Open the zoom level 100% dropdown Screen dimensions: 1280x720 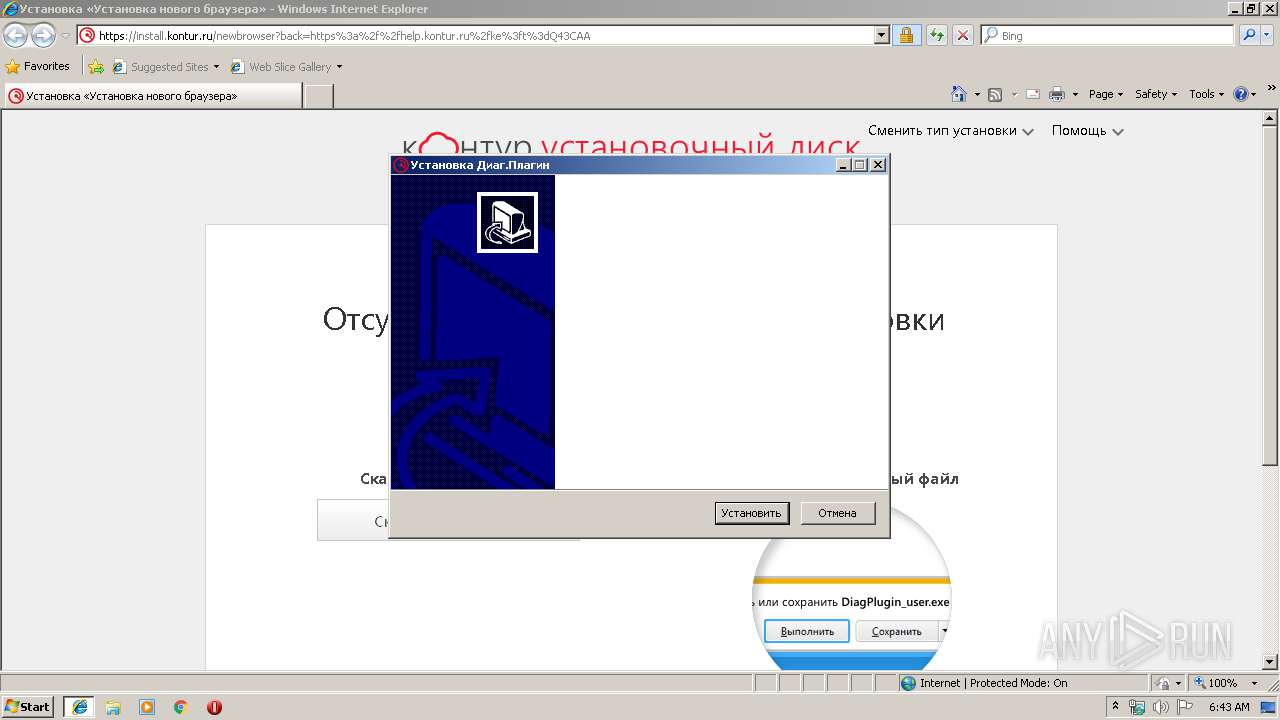point(1253,683)
